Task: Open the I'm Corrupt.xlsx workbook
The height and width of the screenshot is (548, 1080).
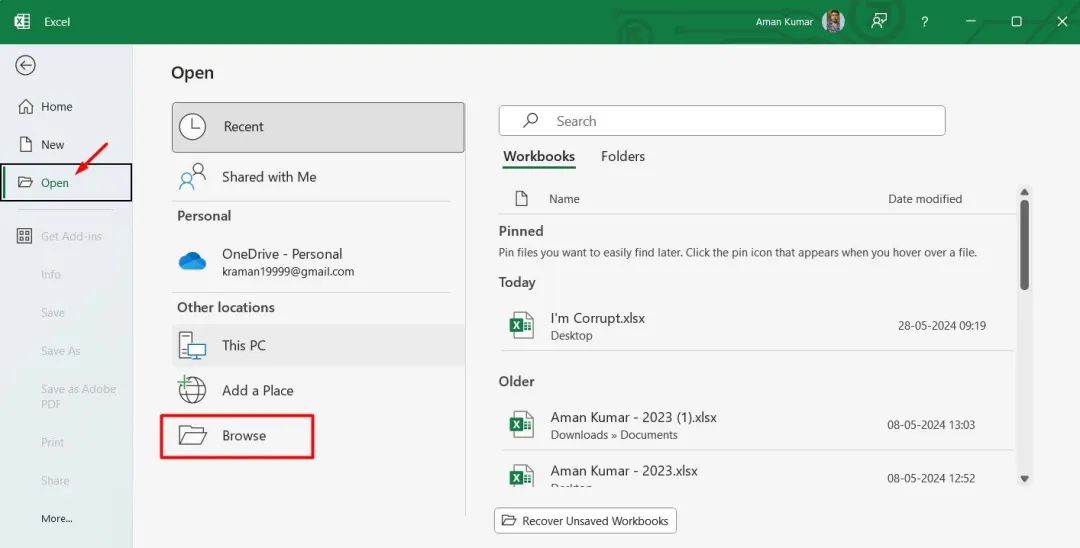Action: tap(756, 326)
